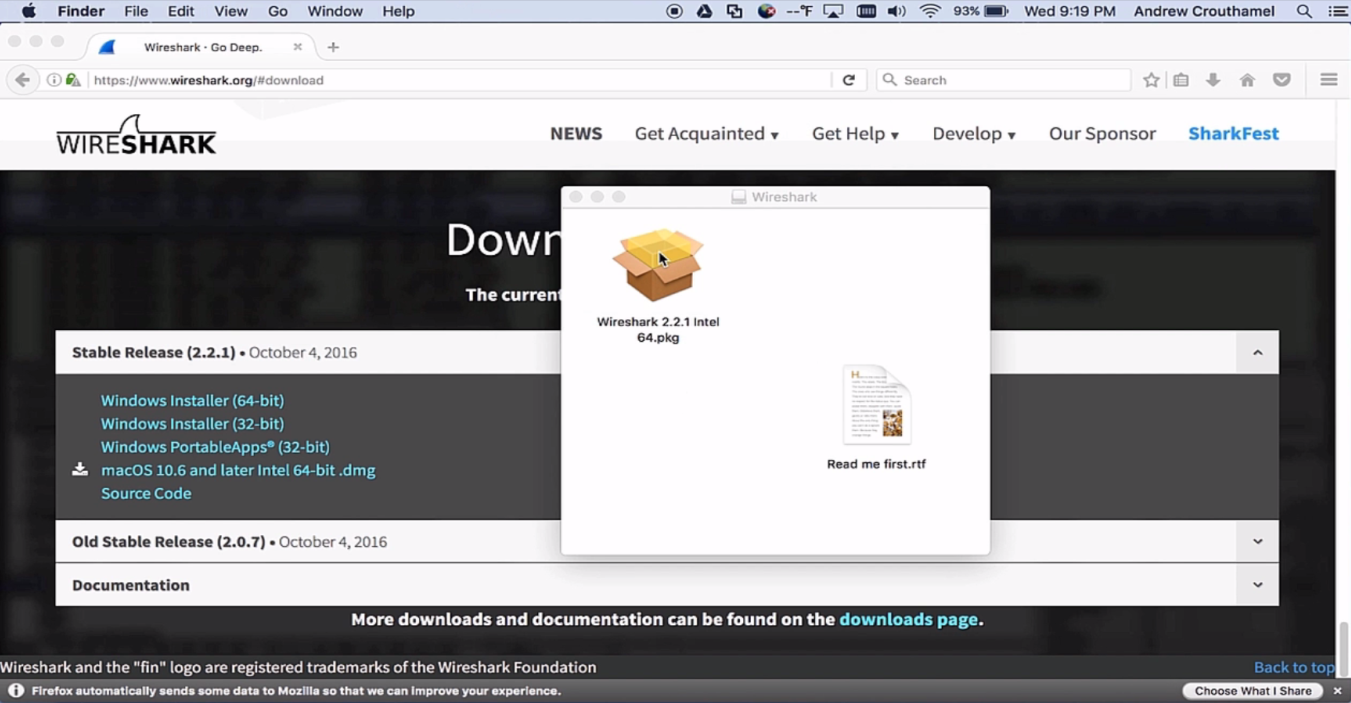Open the Wireshark 2.2.1 Intel 64.pkg installer

(x=658, y=267)
